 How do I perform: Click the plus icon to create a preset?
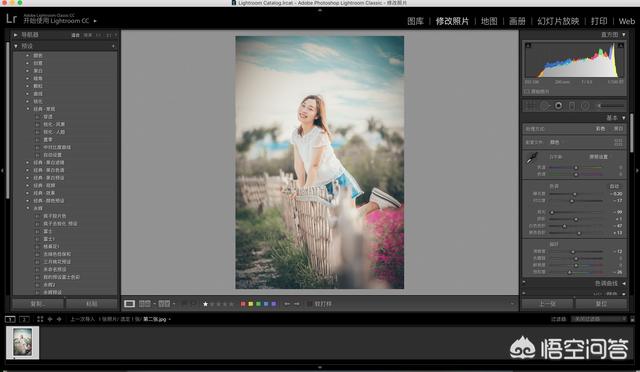(x=113, y=46)
